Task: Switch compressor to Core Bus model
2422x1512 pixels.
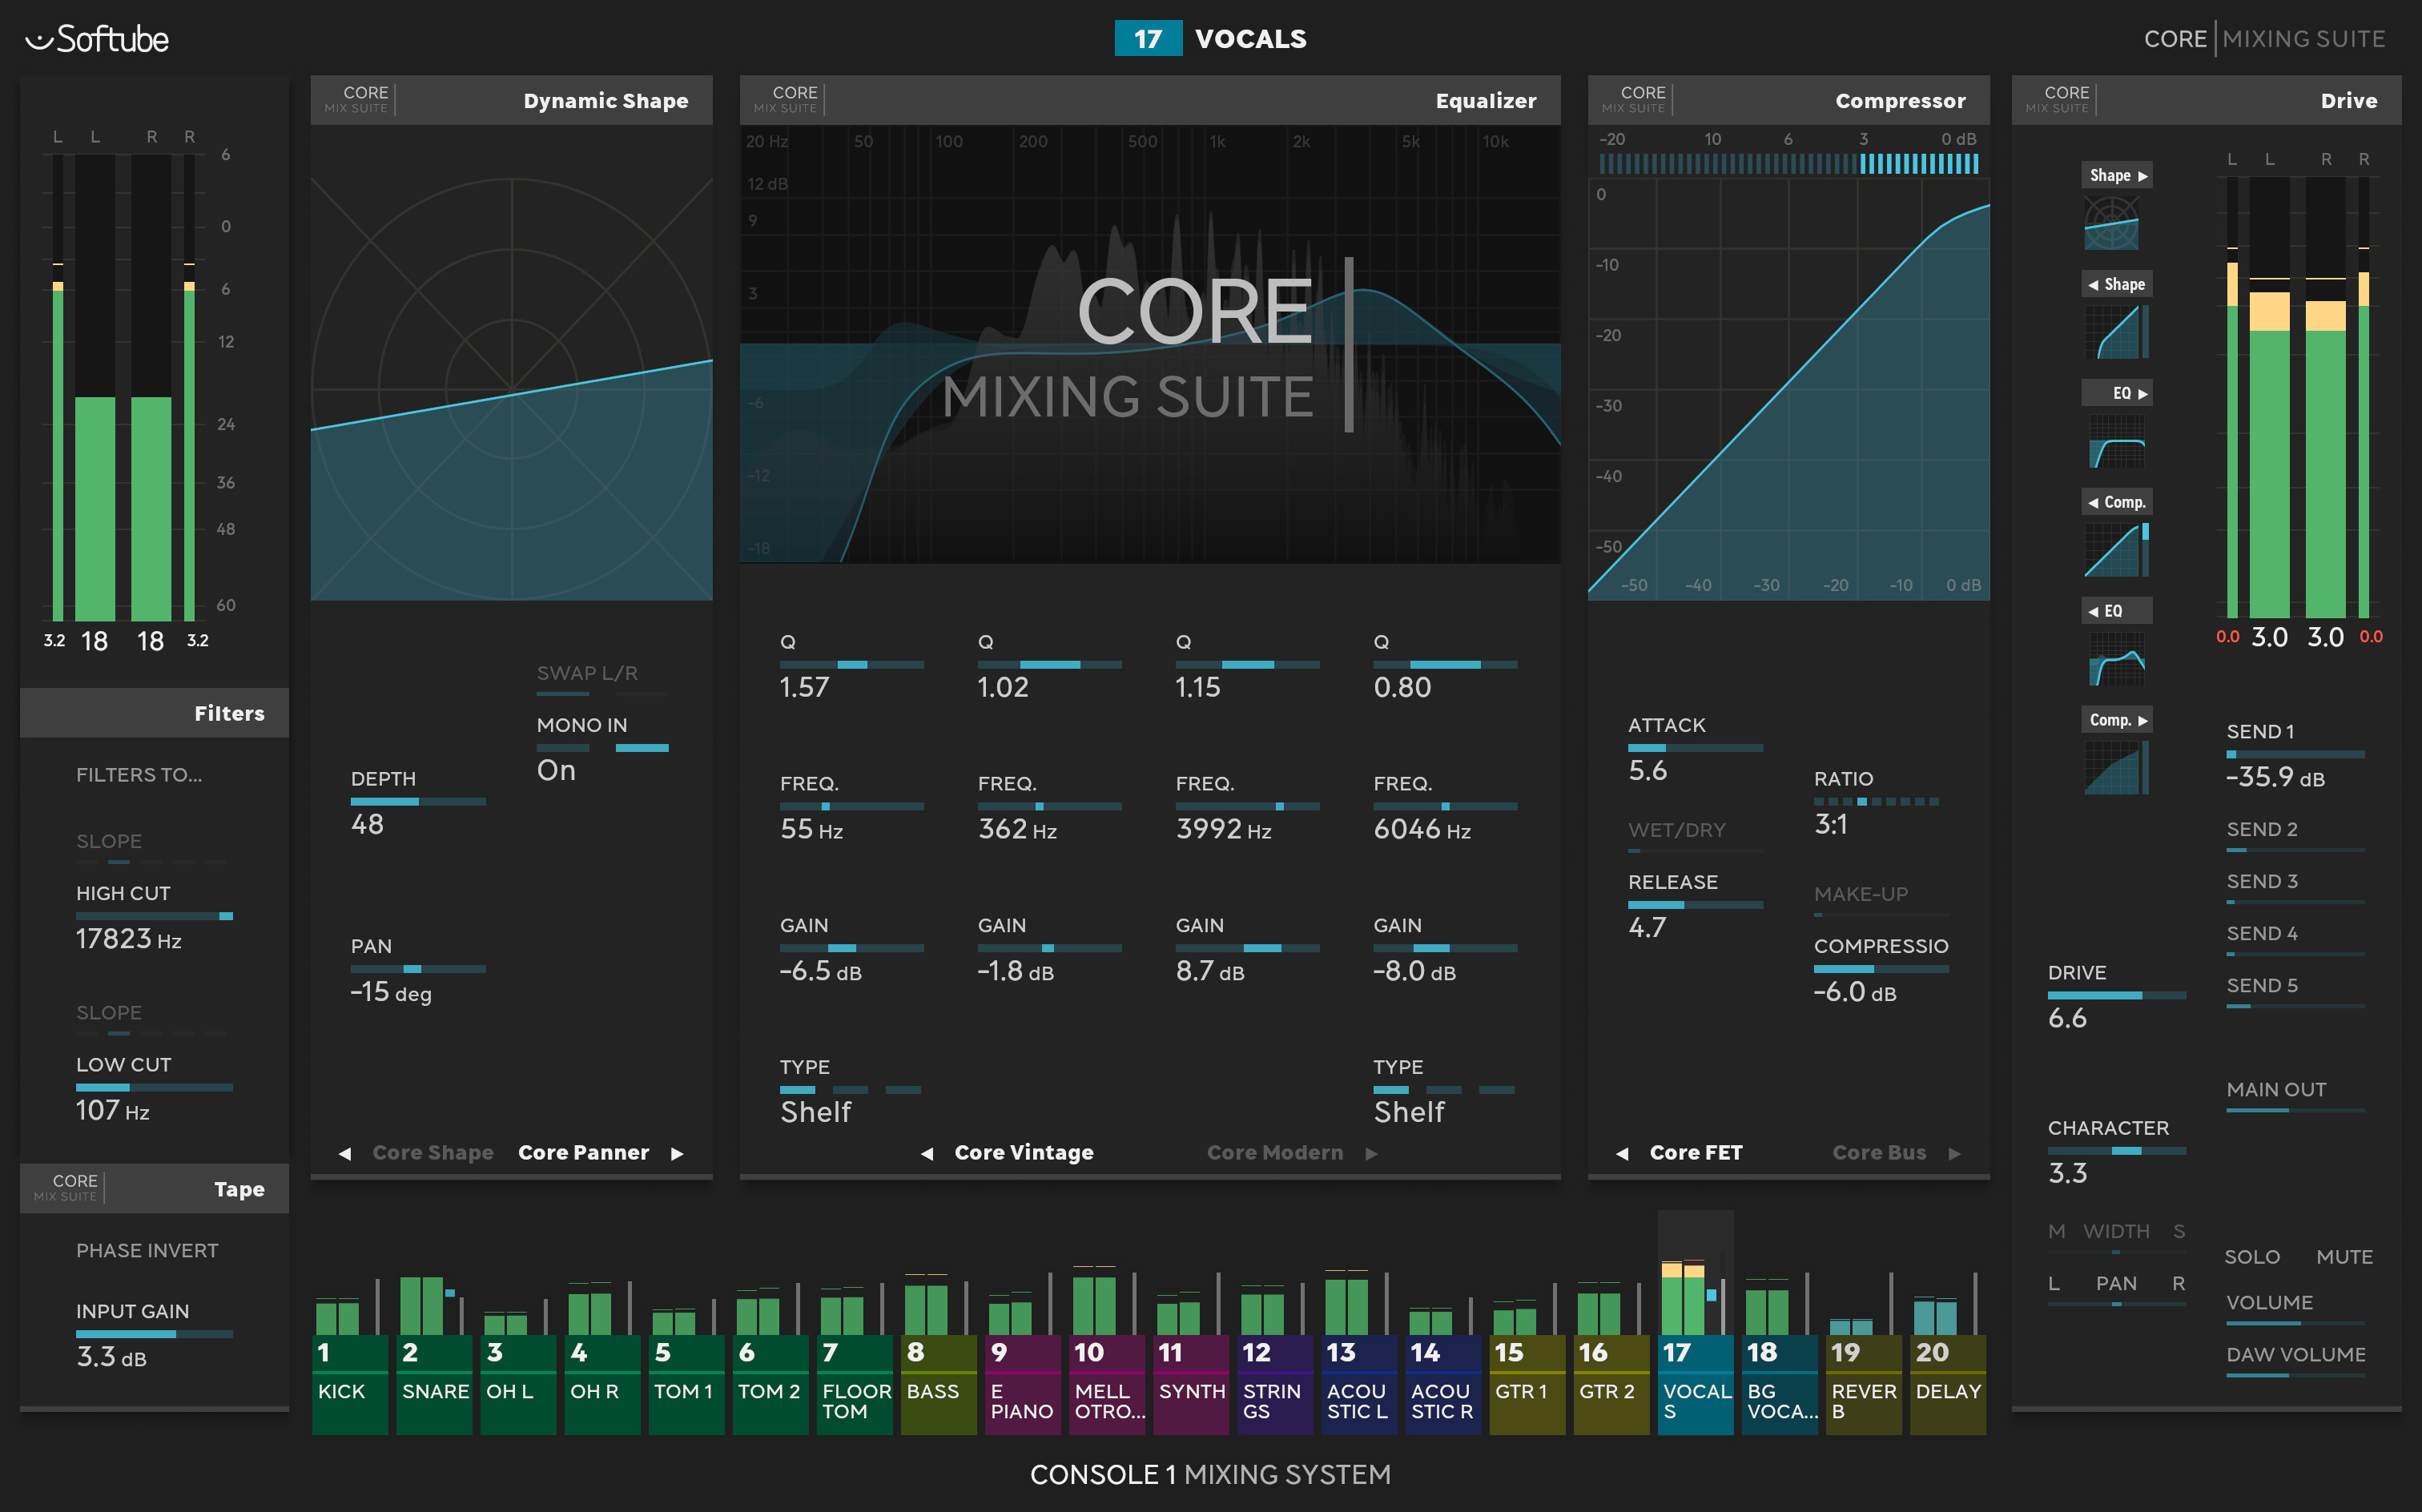Action: point(1880,1152)
